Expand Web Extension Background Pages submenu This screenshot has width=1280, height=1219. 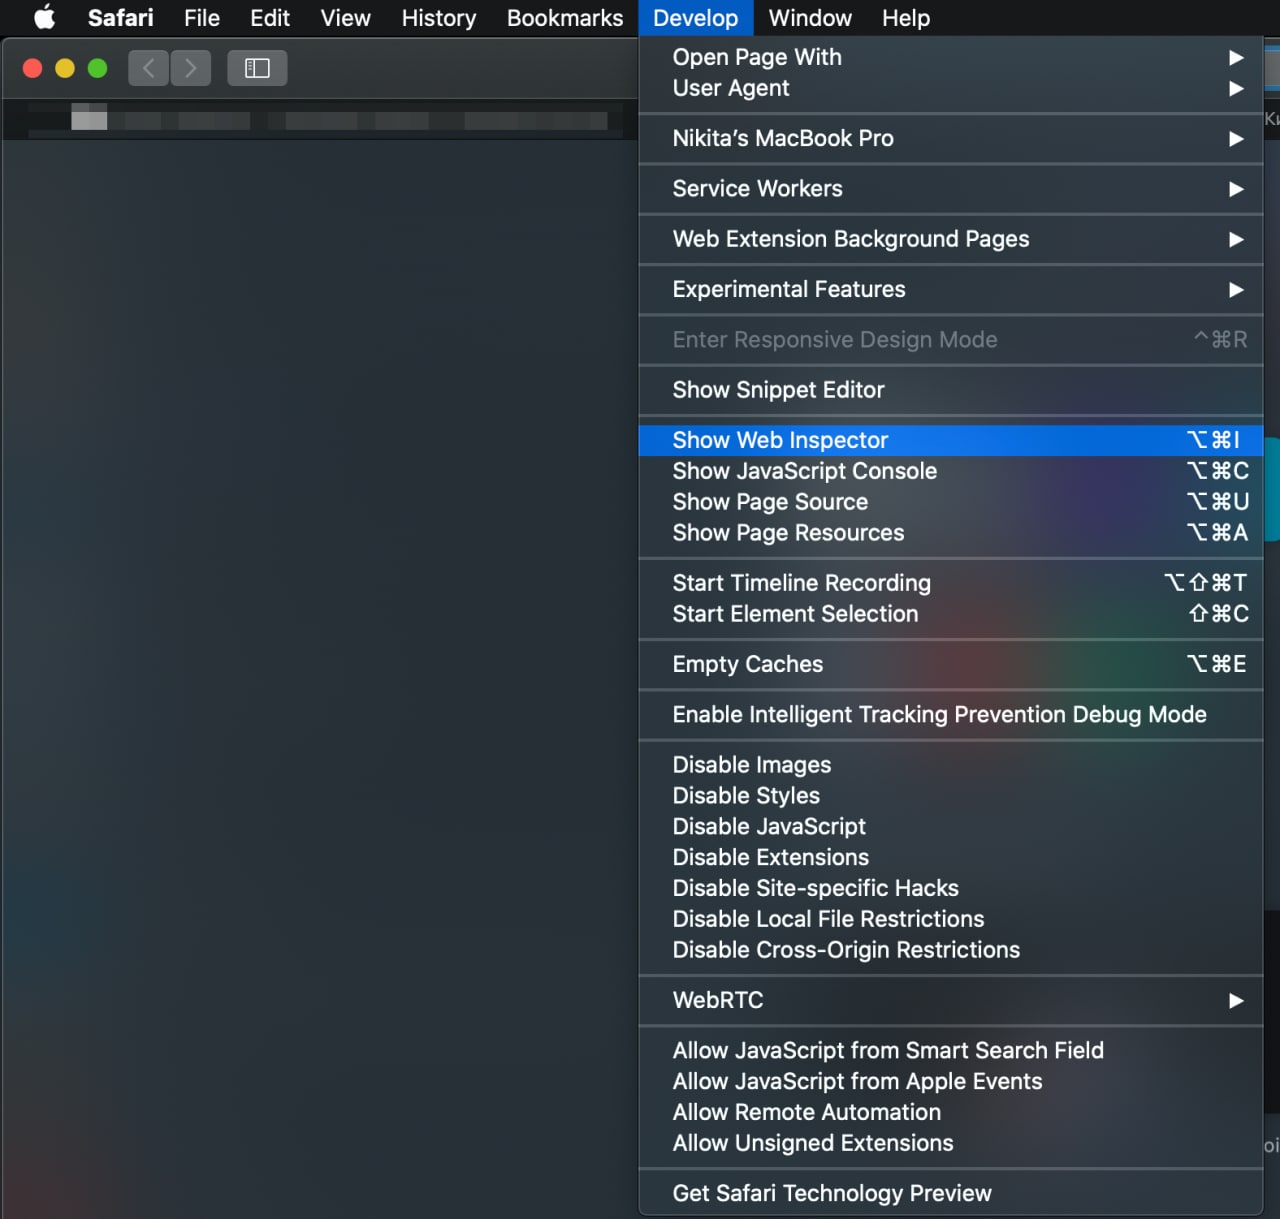click(x=951, y=239)
